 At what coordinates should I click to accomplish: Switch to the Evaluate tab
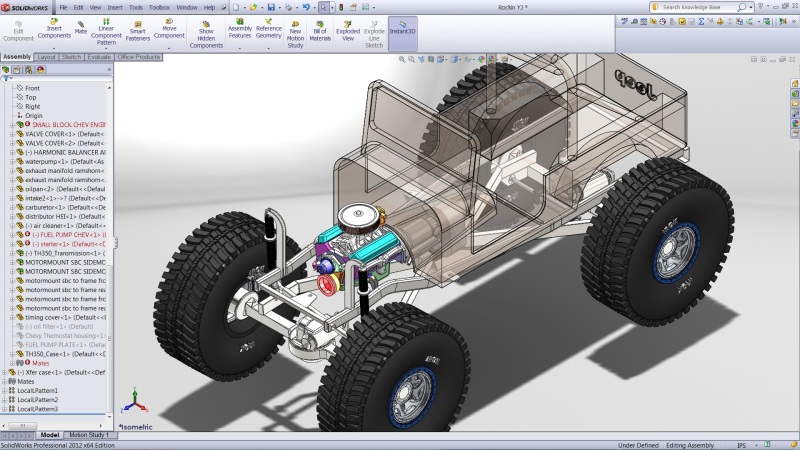tap(99, 57)
